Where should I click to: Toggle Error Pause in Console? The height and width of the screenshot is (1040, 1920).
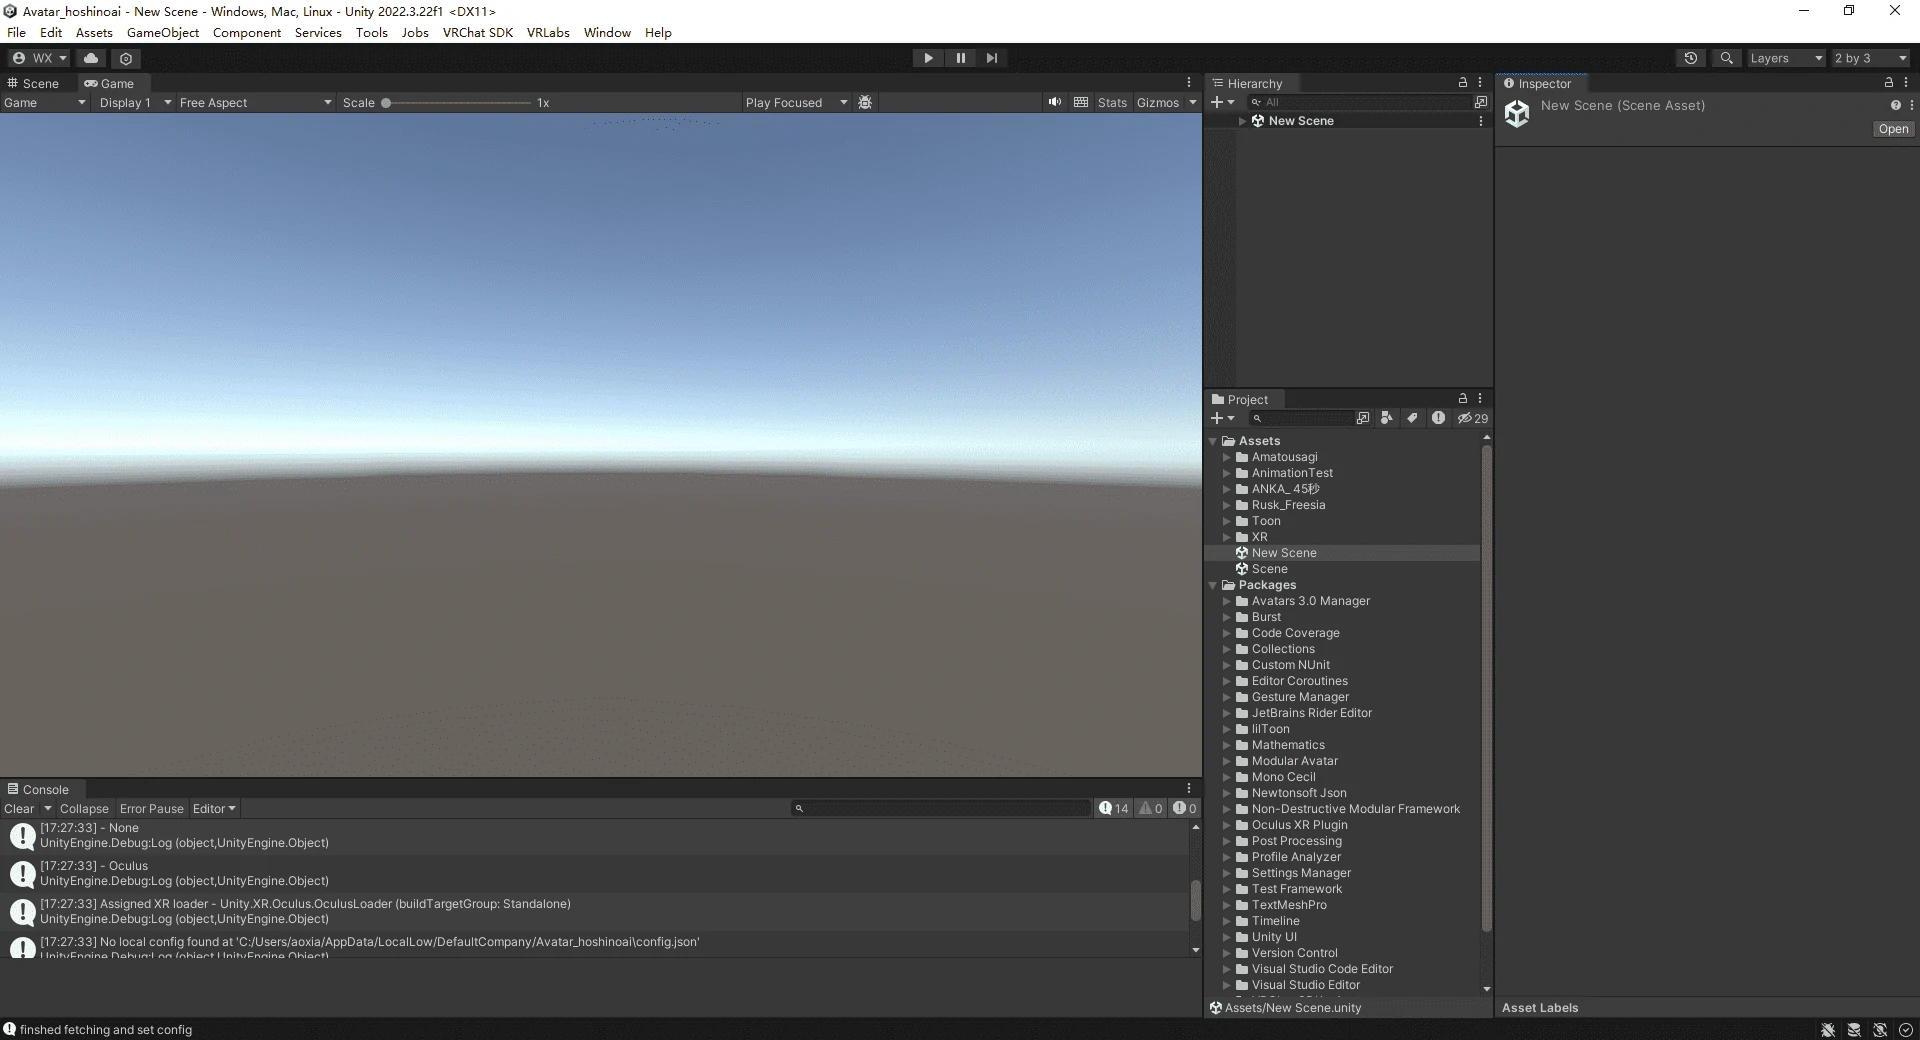click(x=151, y=808)
